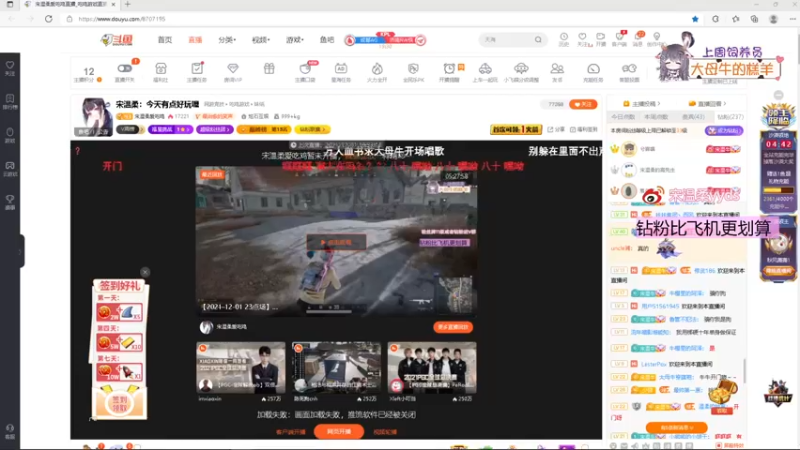Screen dimensions: 800x450
Task: Open the client download icon
Action: point(619,39)
